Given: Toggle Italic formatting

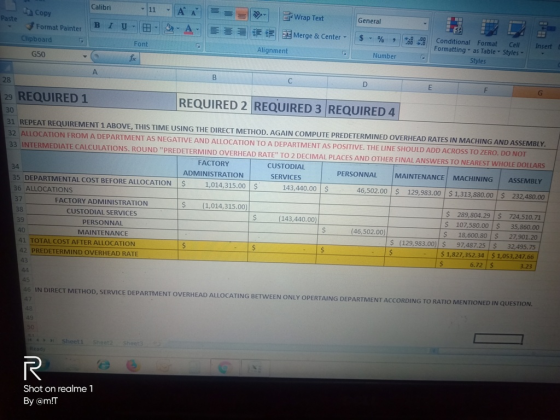Looking at the screenshot, I should (x=110, y=26).
